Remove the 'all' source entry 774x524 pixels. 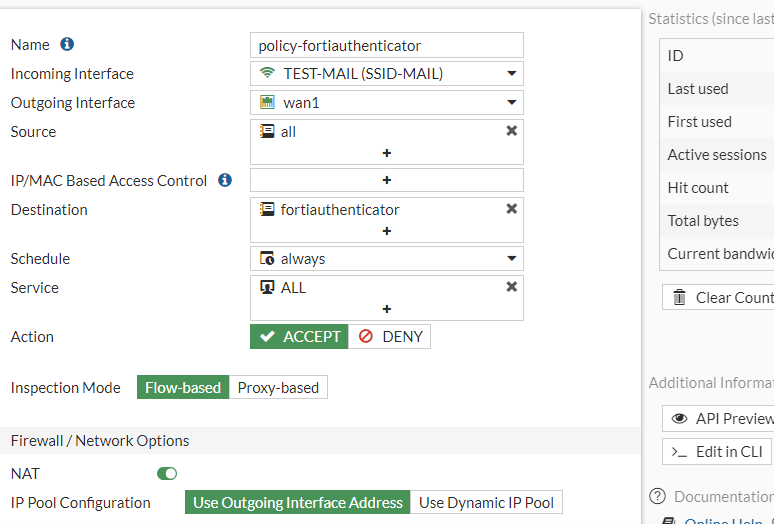pyautogui.click(x=511, y=131)
